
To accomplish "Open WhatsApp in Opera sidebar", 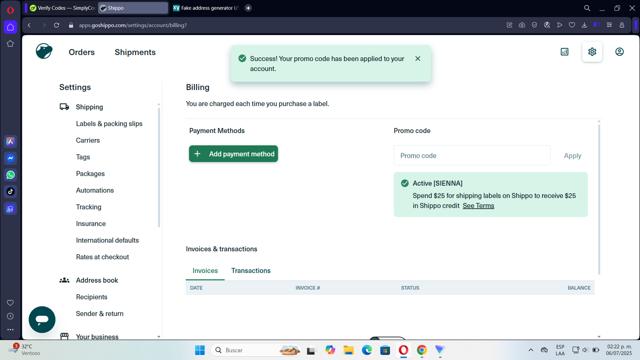I will click(x=11, y=175).
